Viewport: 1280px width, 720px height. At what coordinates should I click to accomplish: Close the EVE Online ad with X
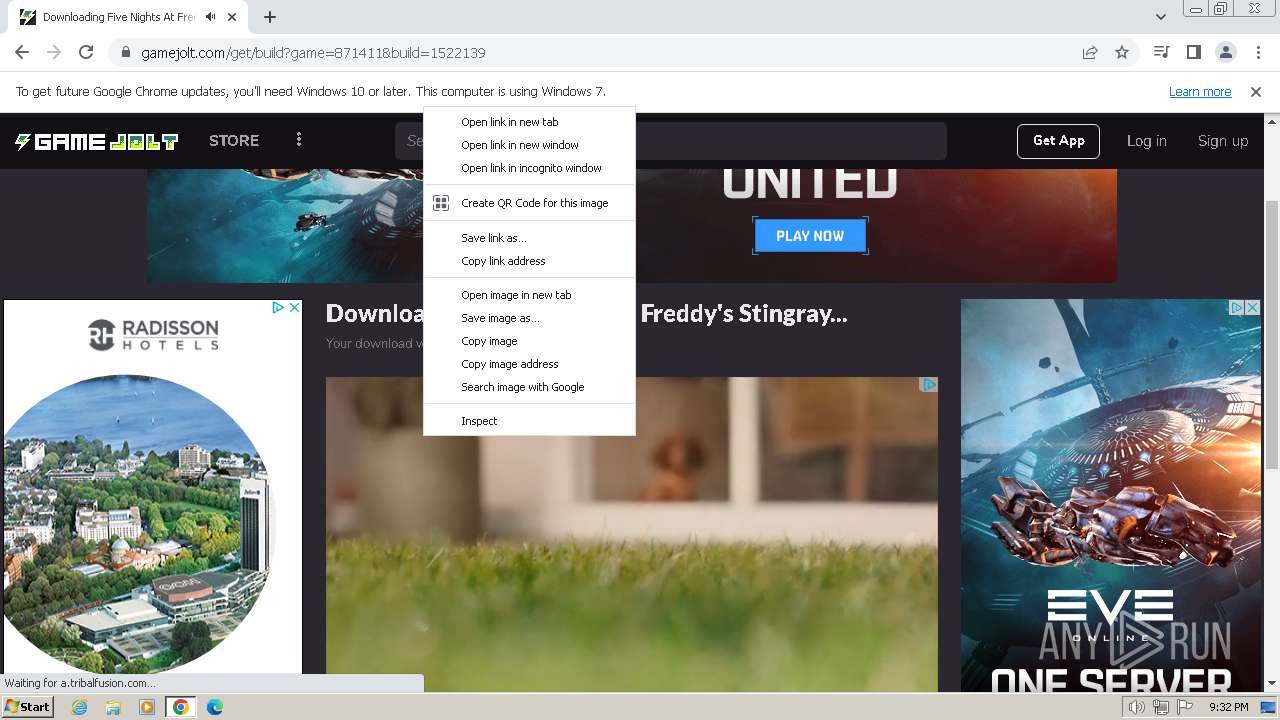point(1252,307)
